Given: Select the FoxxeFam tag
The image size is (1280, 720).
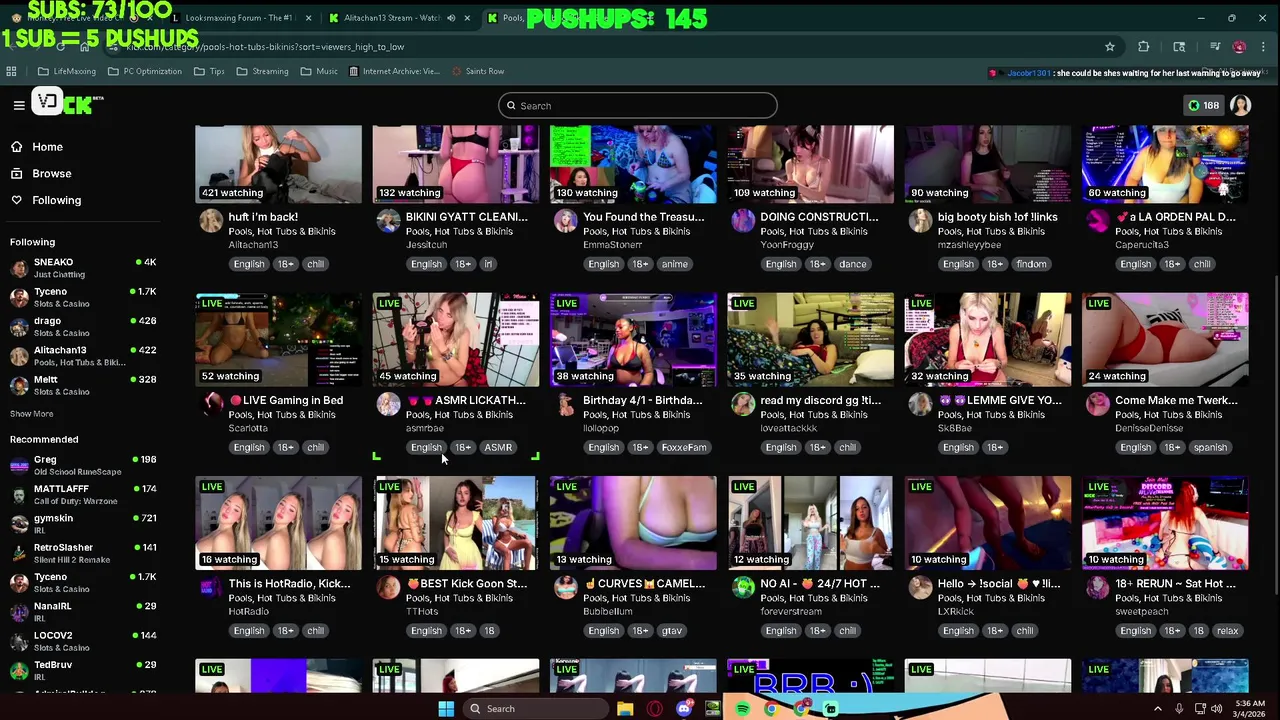Looking at the screenshot, I should coord(684,447).
